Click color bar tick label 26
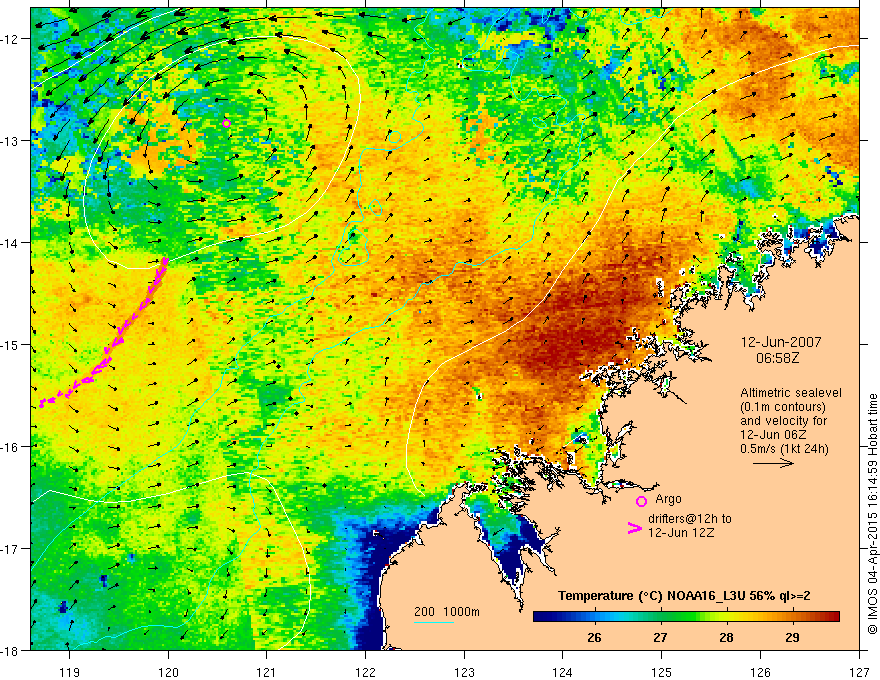 click(x=594, y=637)
